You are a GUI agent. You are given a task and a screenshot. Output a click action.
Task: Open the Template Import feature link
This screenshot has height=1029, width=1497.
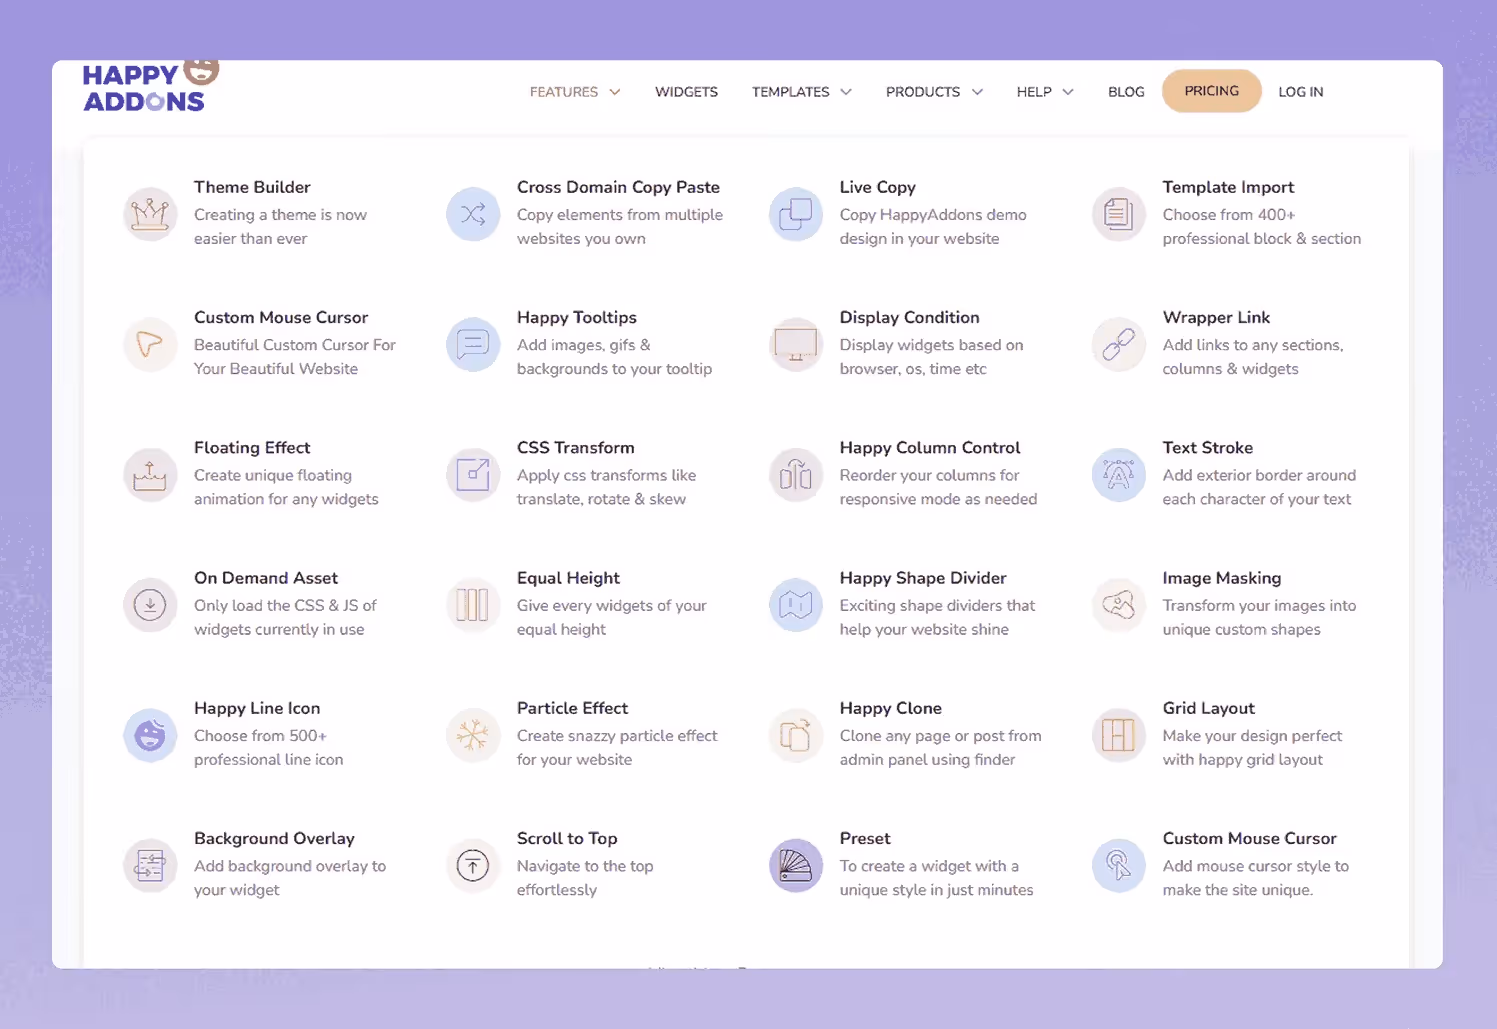(1228, 187)
